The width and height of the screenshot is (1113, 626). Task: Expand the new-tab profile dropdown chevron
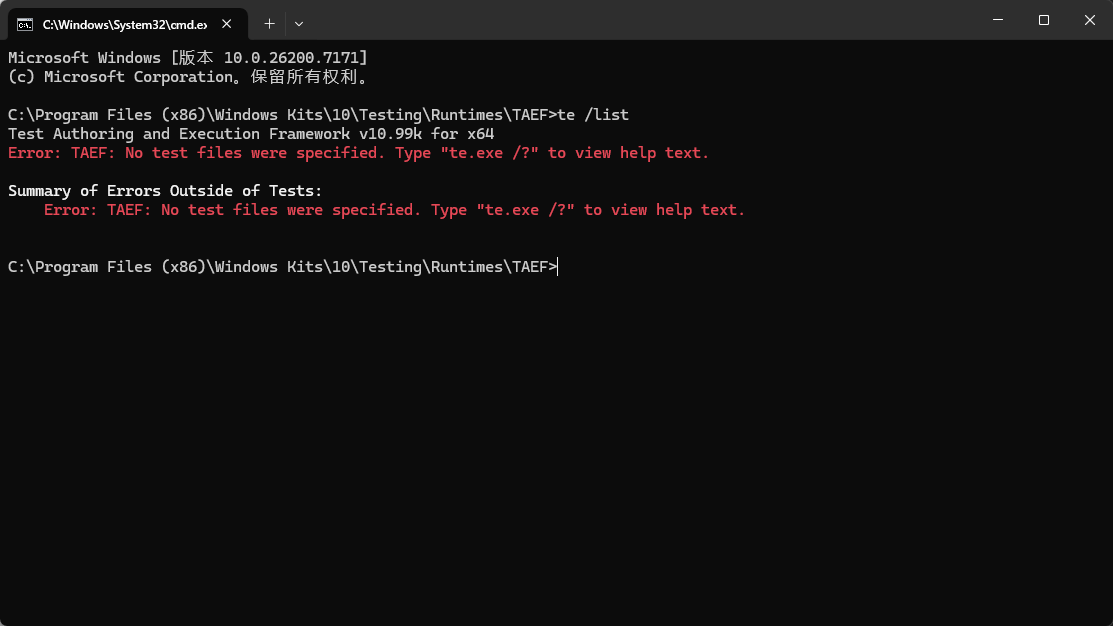pos(299,24)
